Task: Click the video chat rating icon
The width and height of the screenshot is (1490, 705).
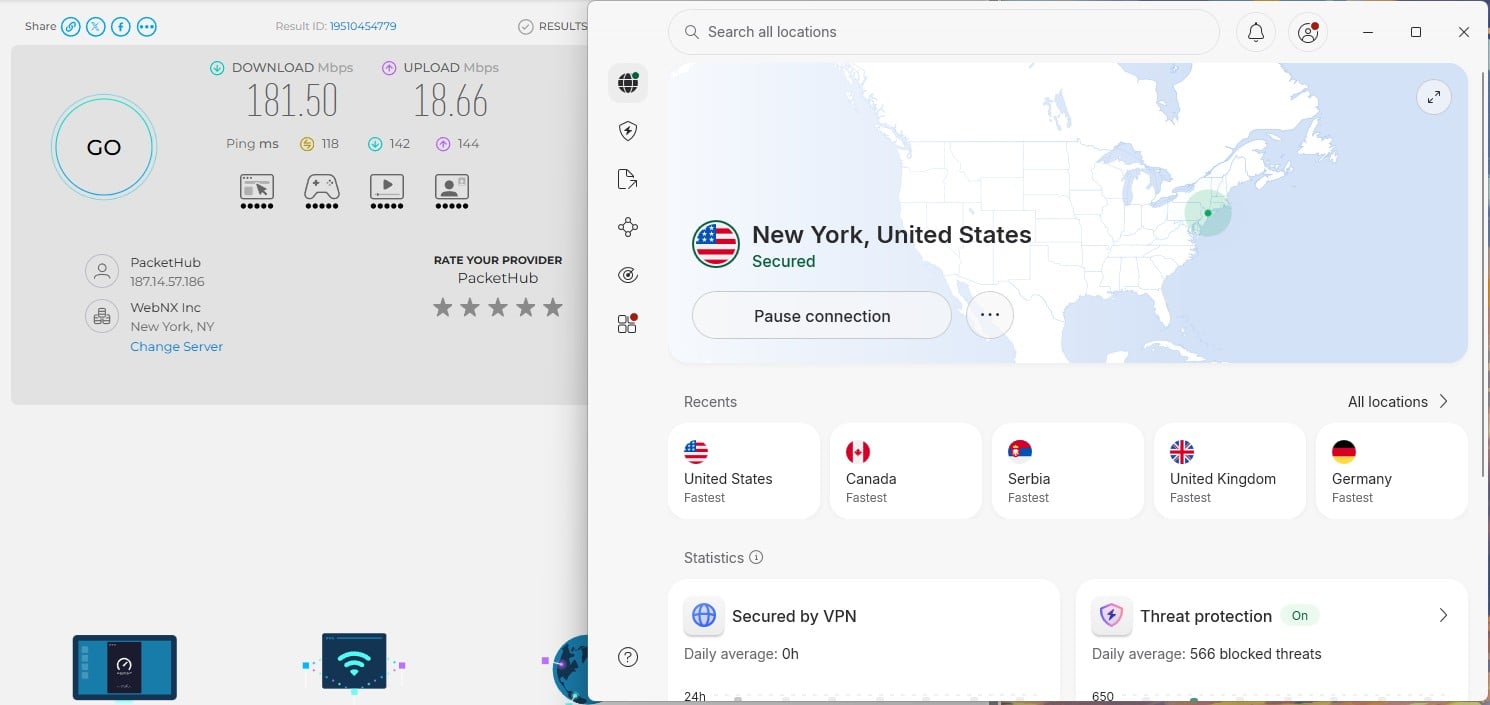Action: tap(452, 187)
